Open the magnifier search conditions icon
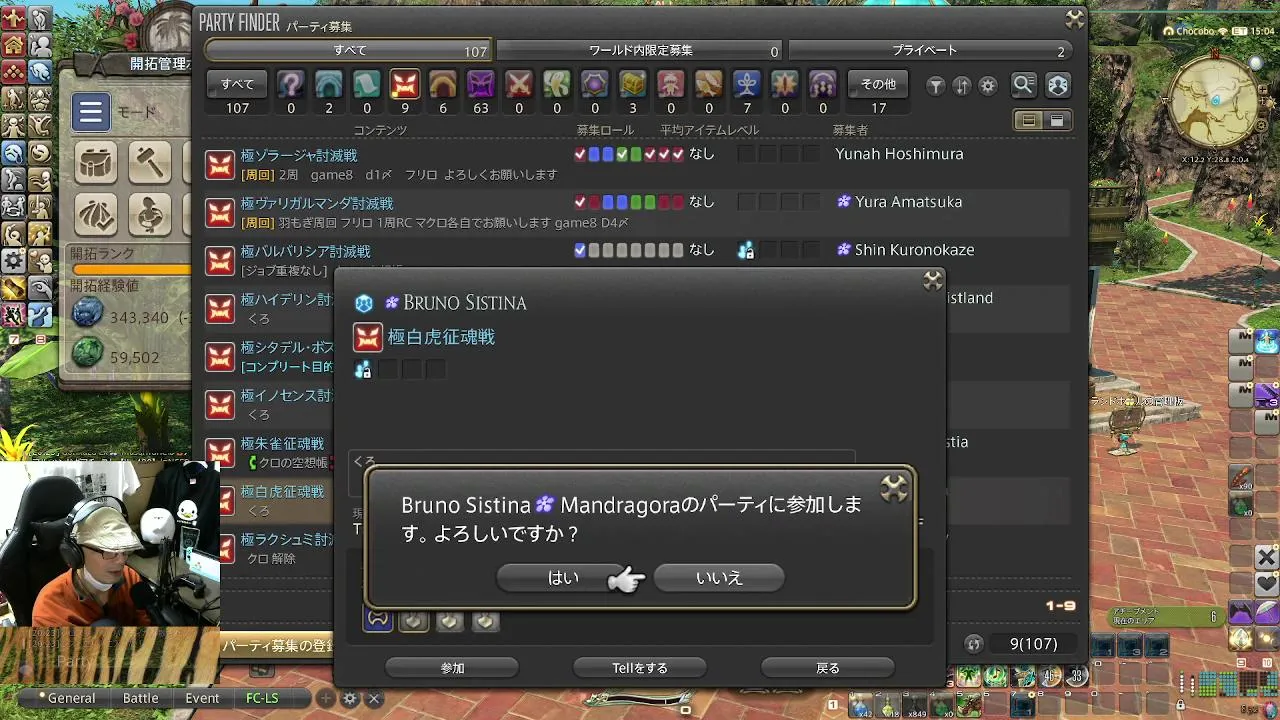 (x=1023, y=85)
